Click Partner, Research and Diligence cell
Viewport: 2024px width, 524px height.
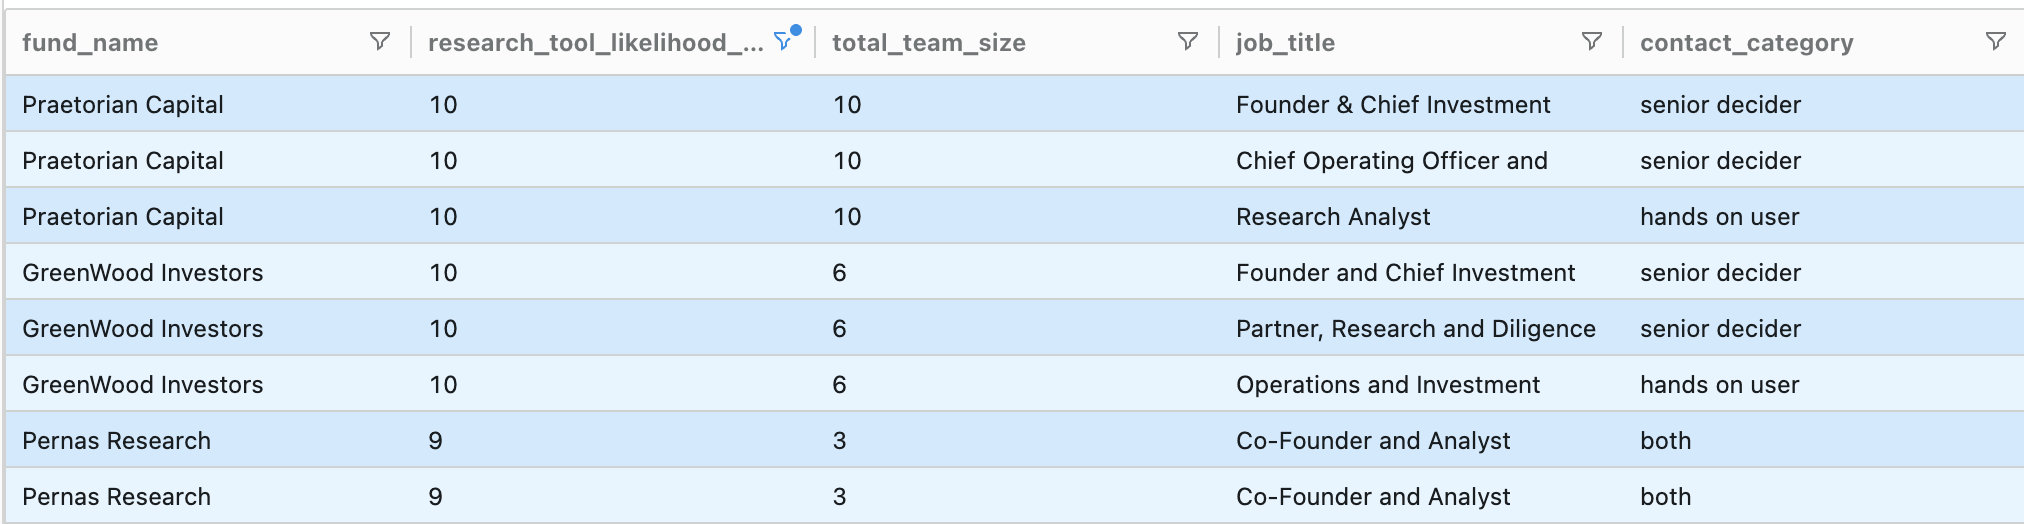(1415, 329)
